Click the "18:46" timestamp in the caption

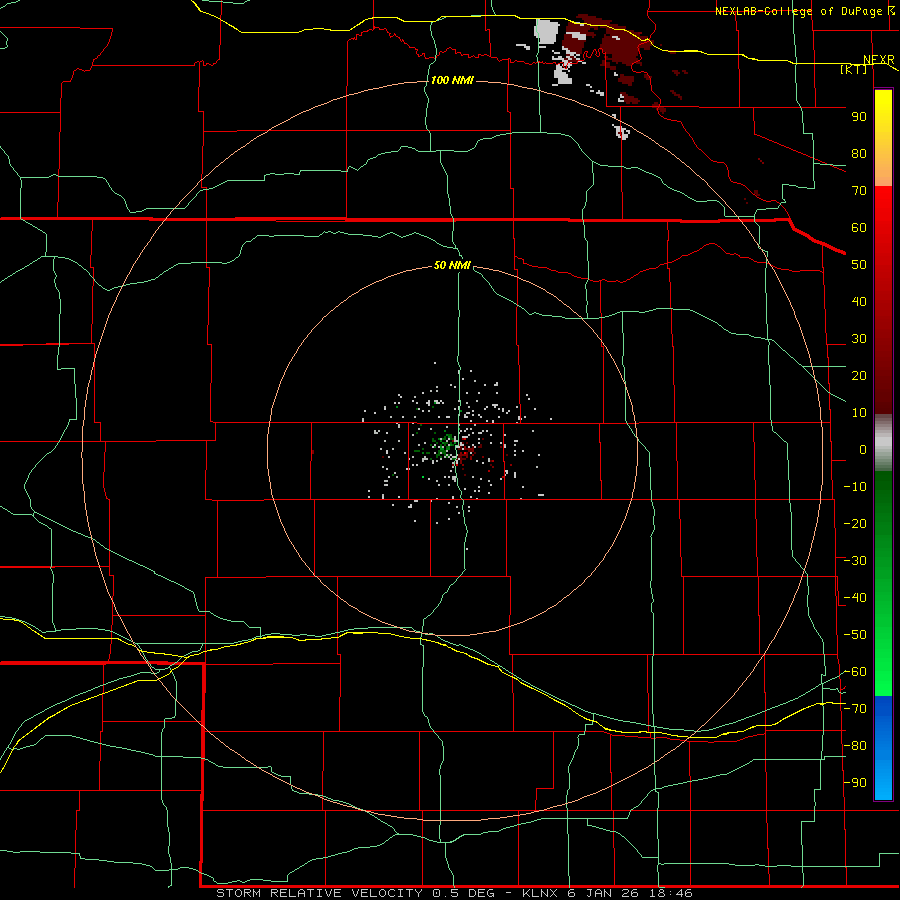671,893
